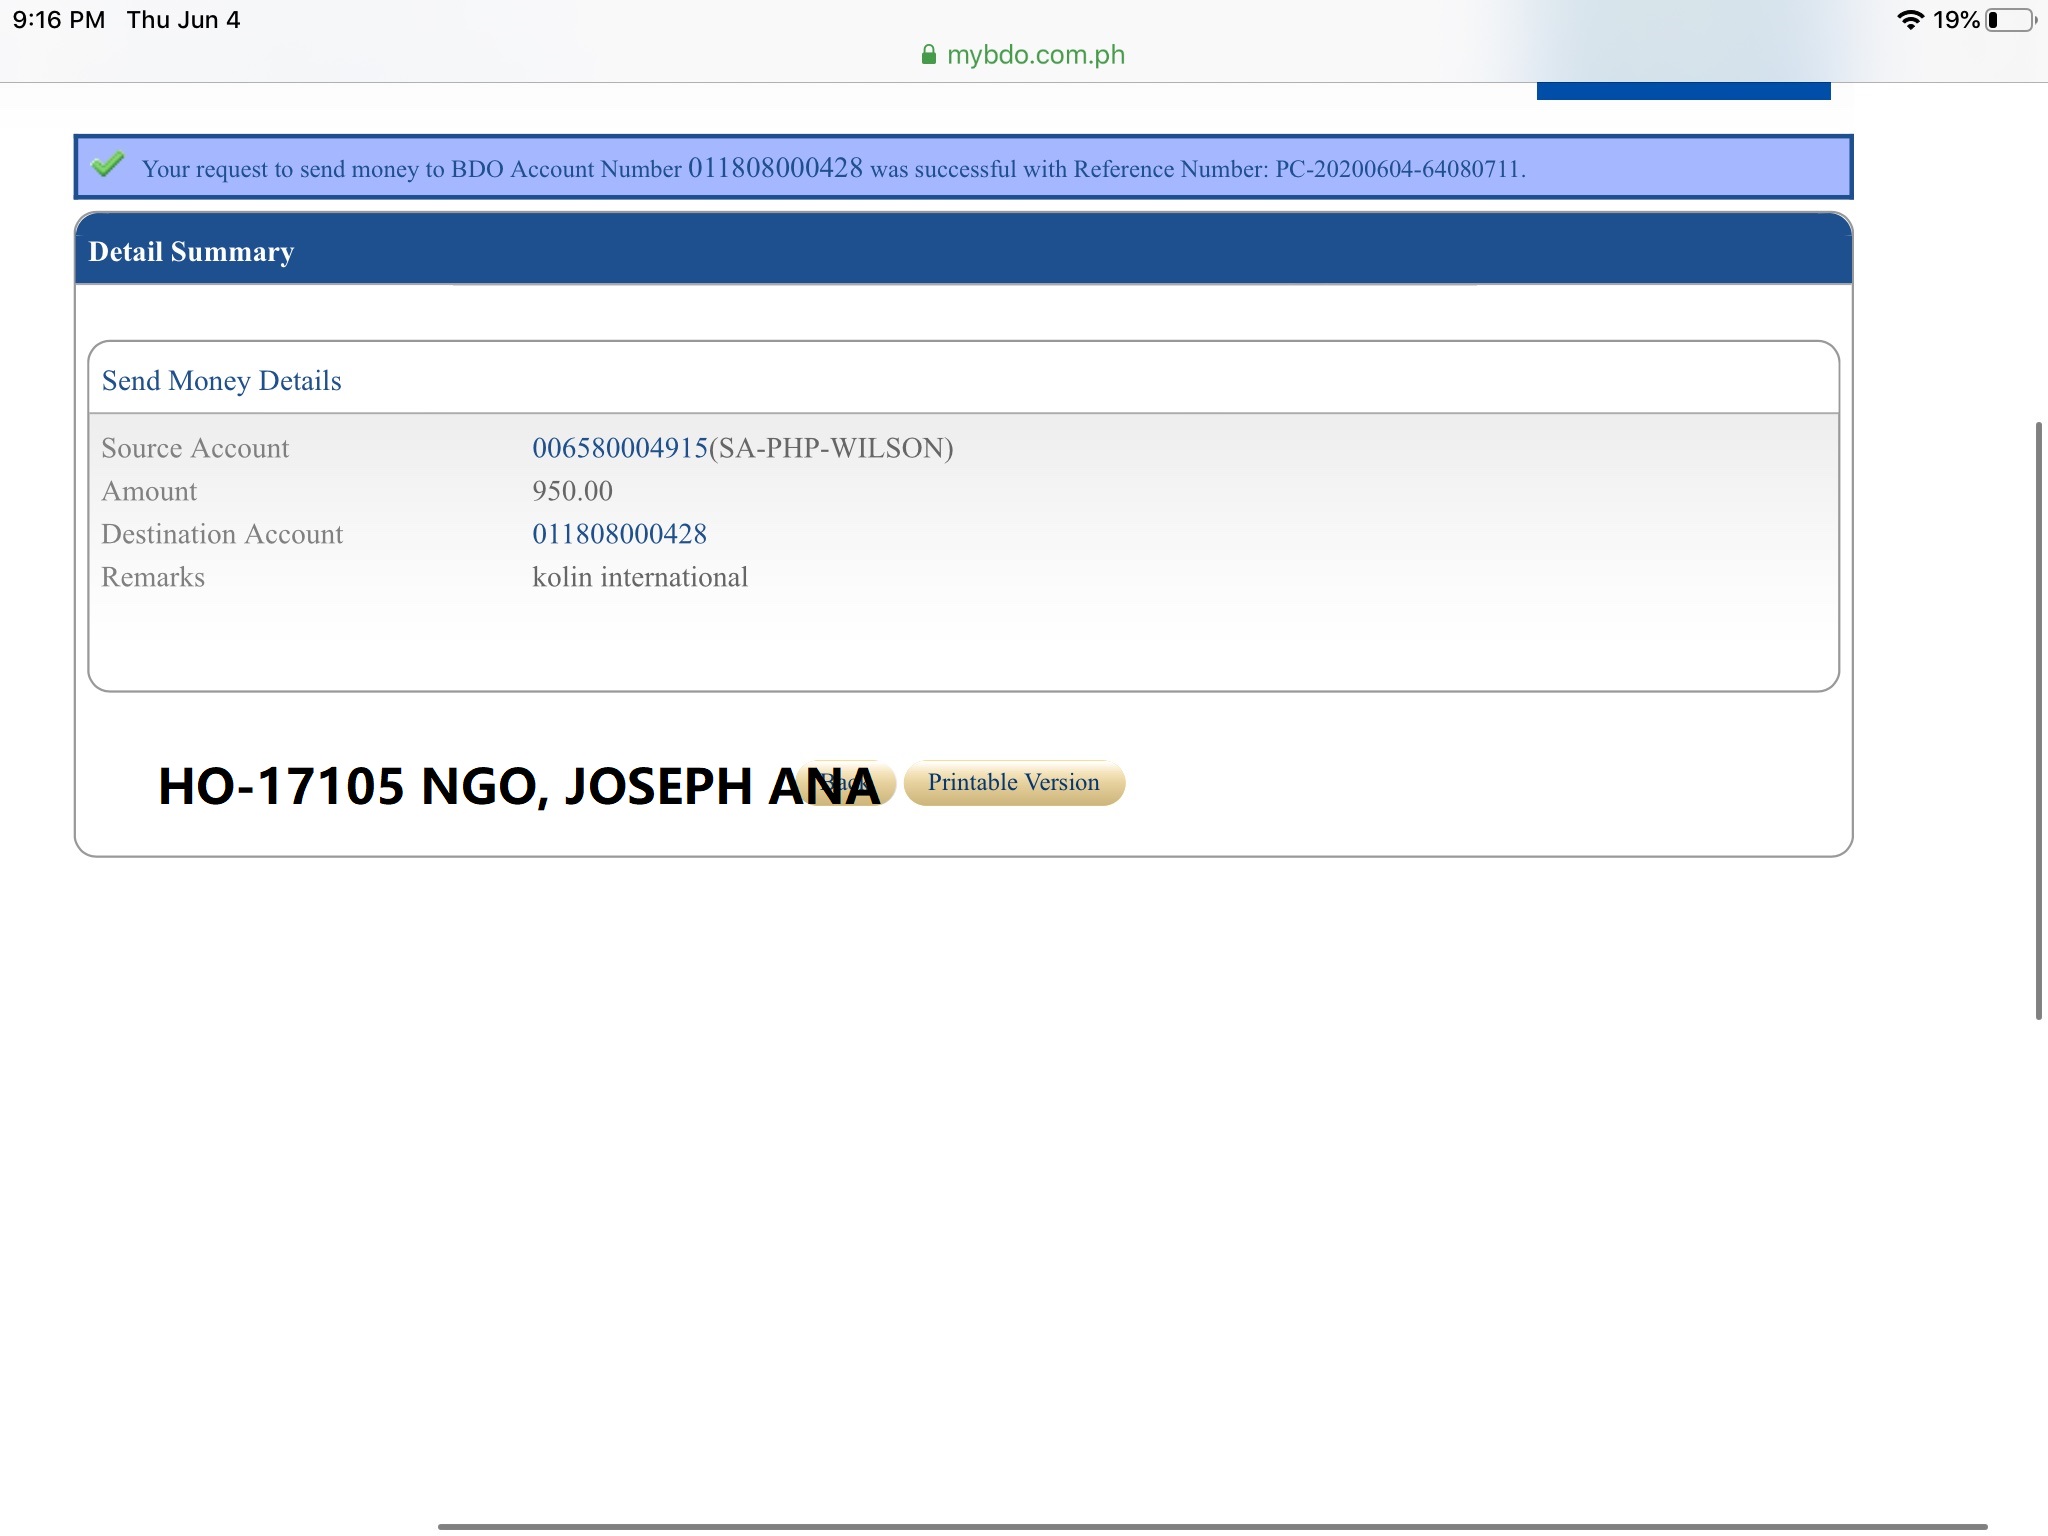Click the 950.00 amount value
2048x1536 pixels.
(572, 491)
